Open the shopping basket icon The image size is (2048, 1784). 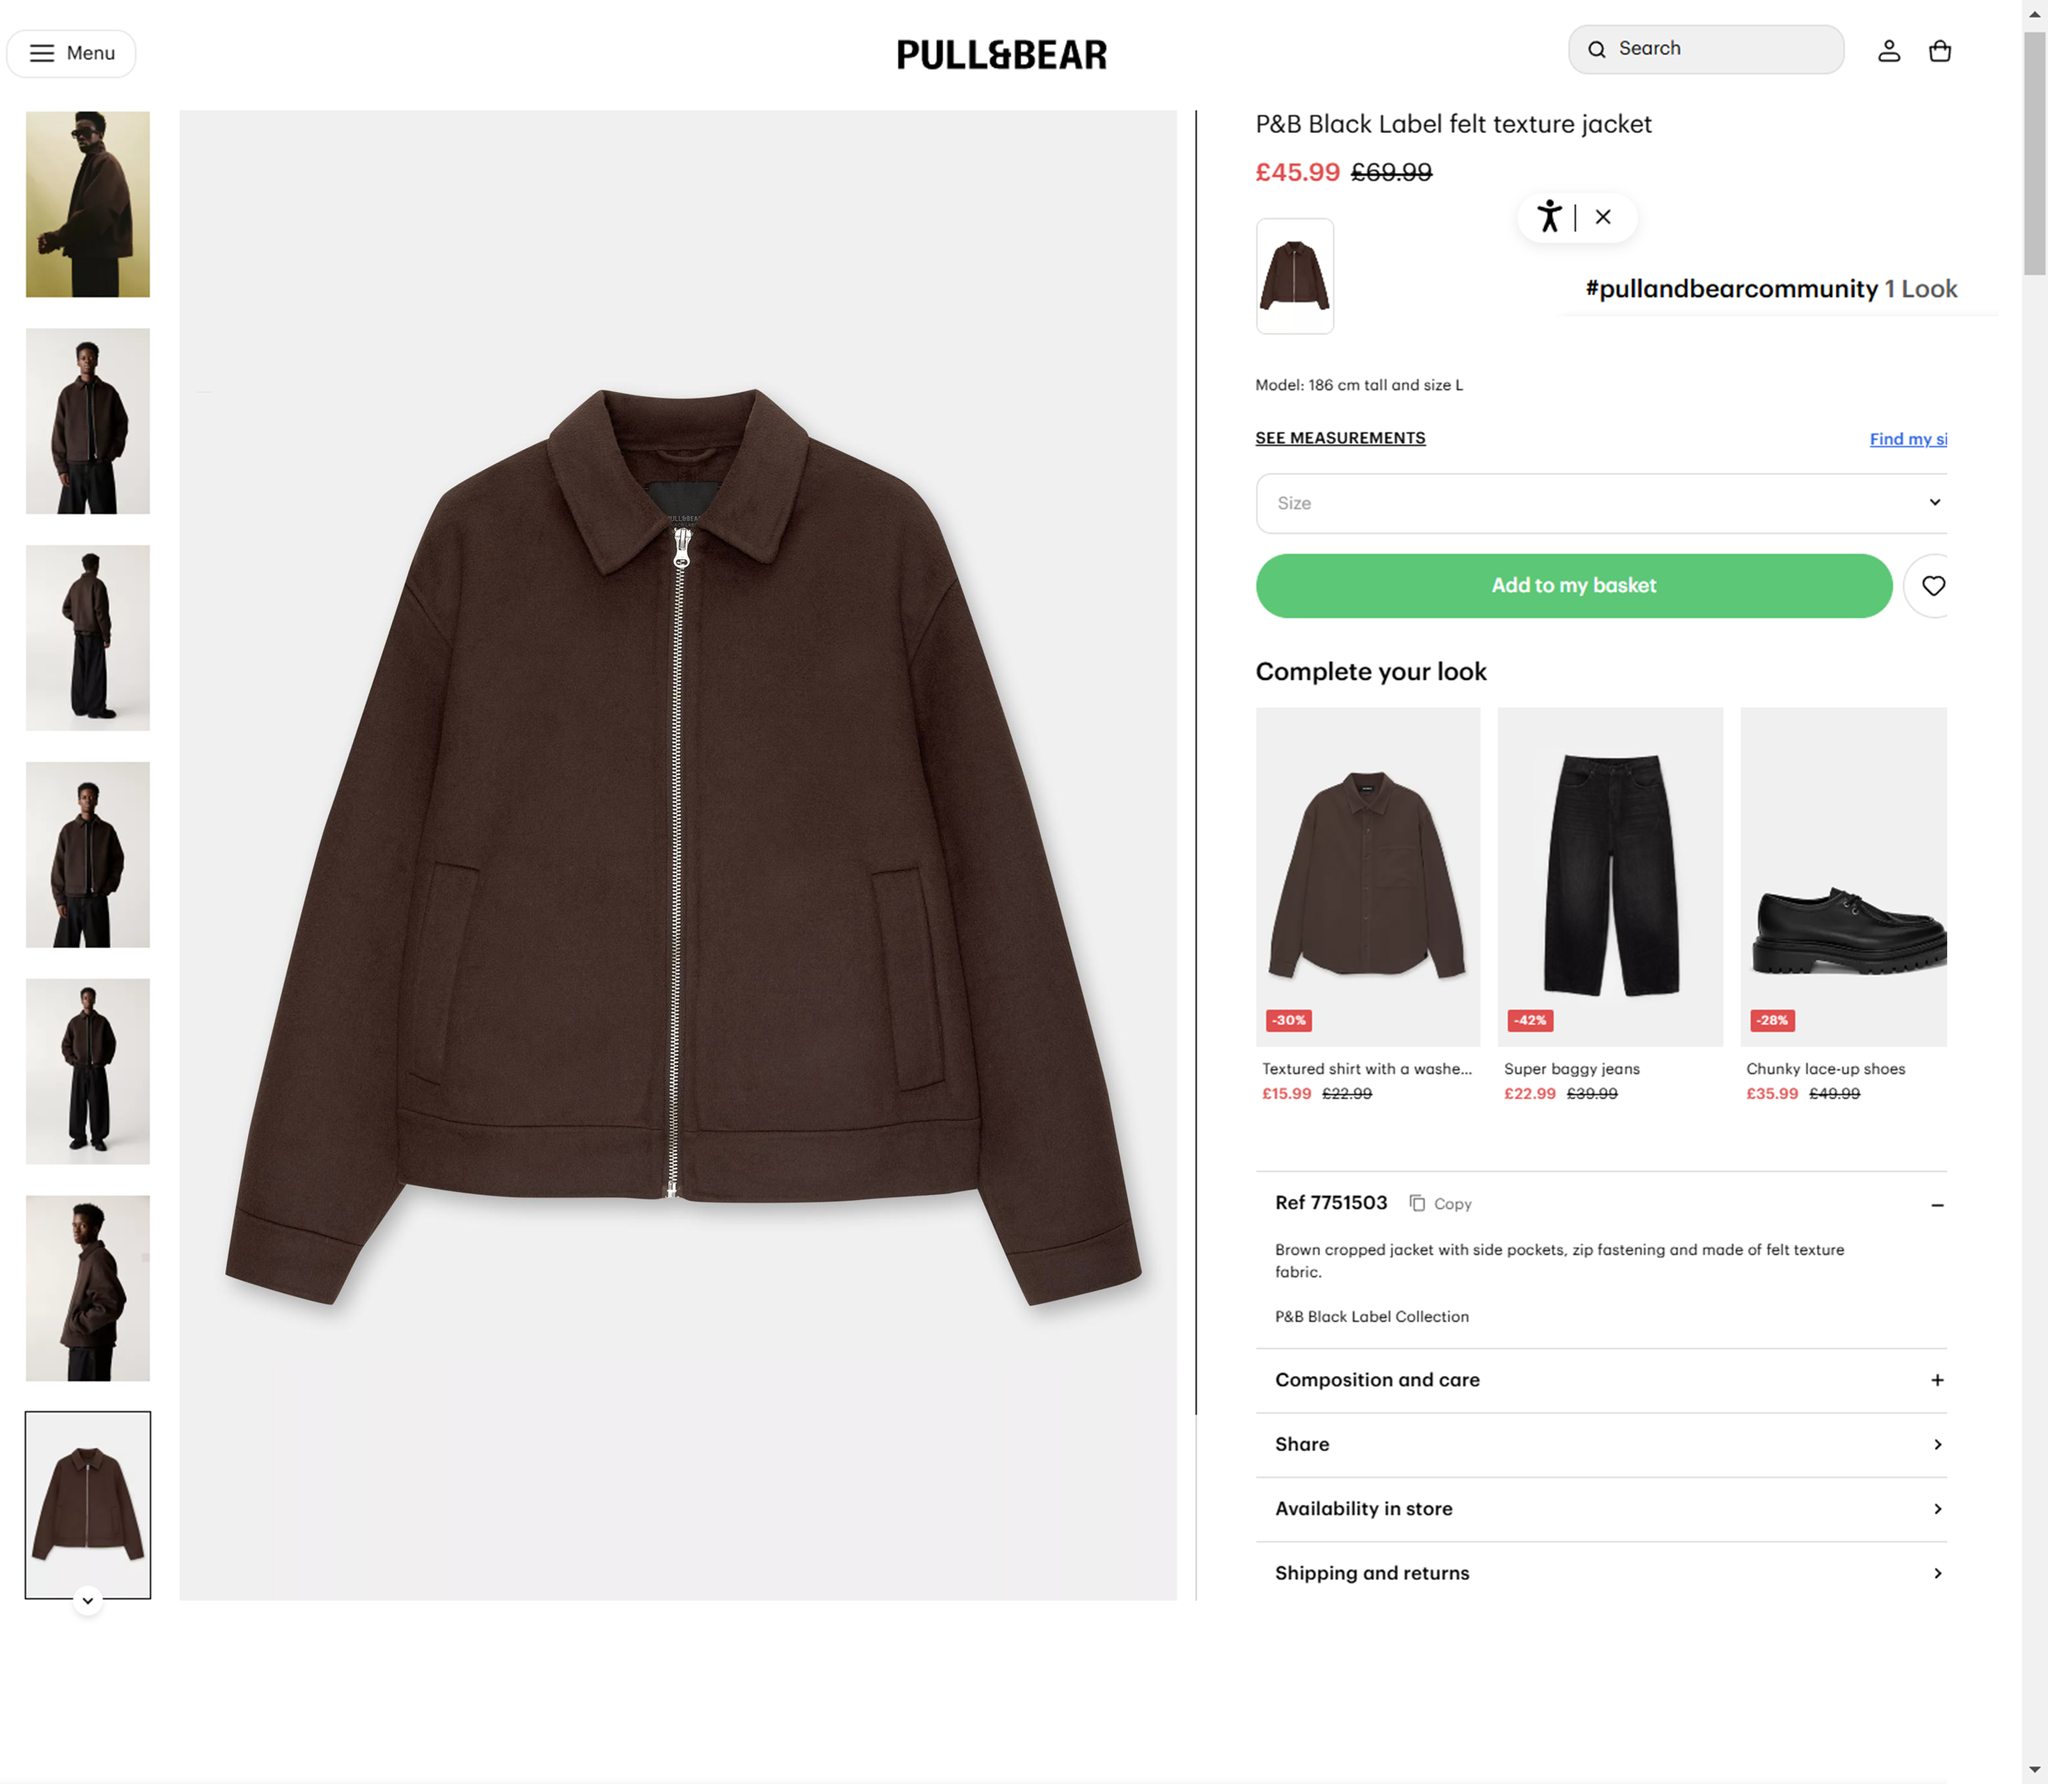point(1939,51)
